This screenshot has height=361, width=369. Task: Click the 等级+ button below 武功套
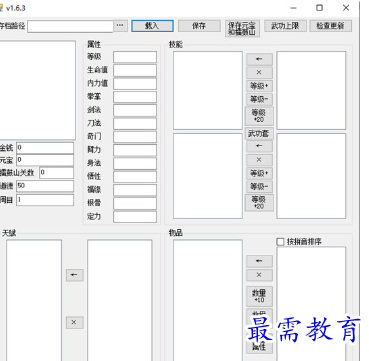tap(259, 173)
